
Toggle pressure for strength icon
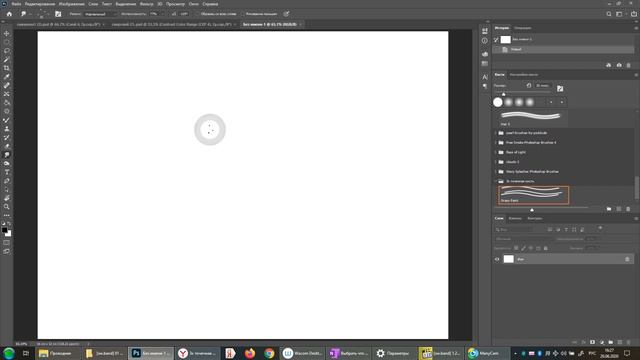(287, 14)
